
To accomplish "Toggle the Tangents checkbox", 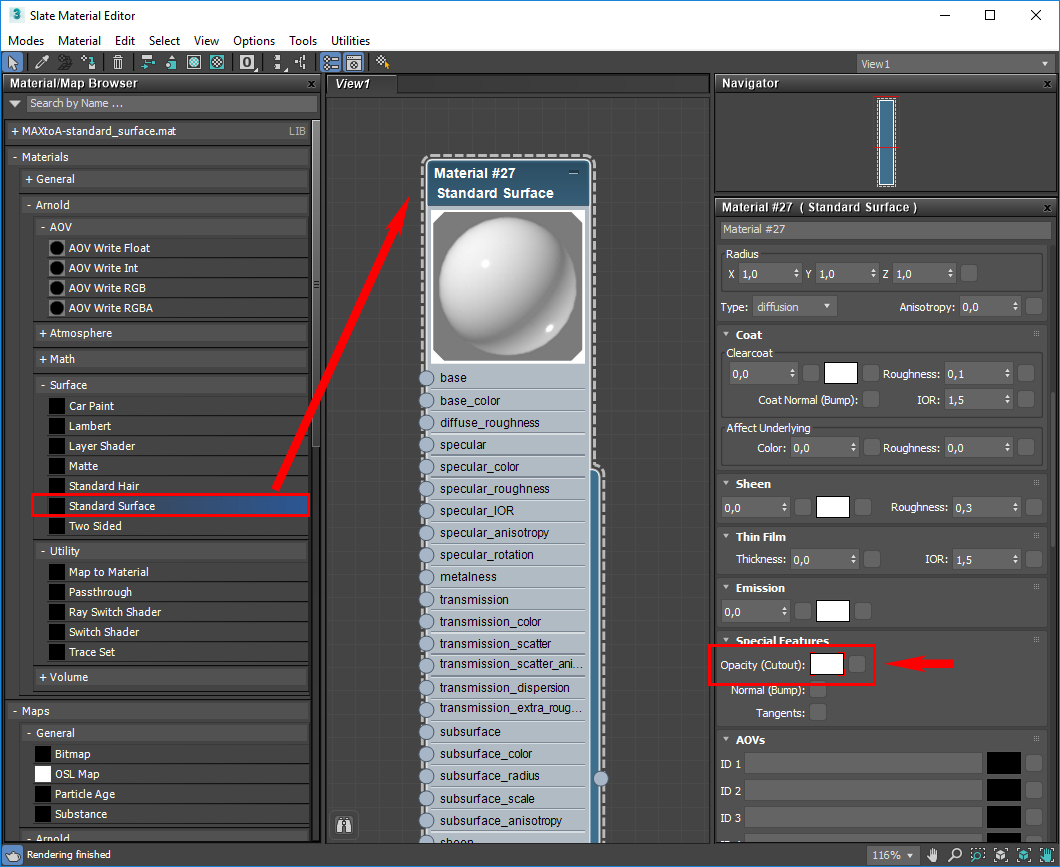I will pyautogui.click(x=818, y=713).
